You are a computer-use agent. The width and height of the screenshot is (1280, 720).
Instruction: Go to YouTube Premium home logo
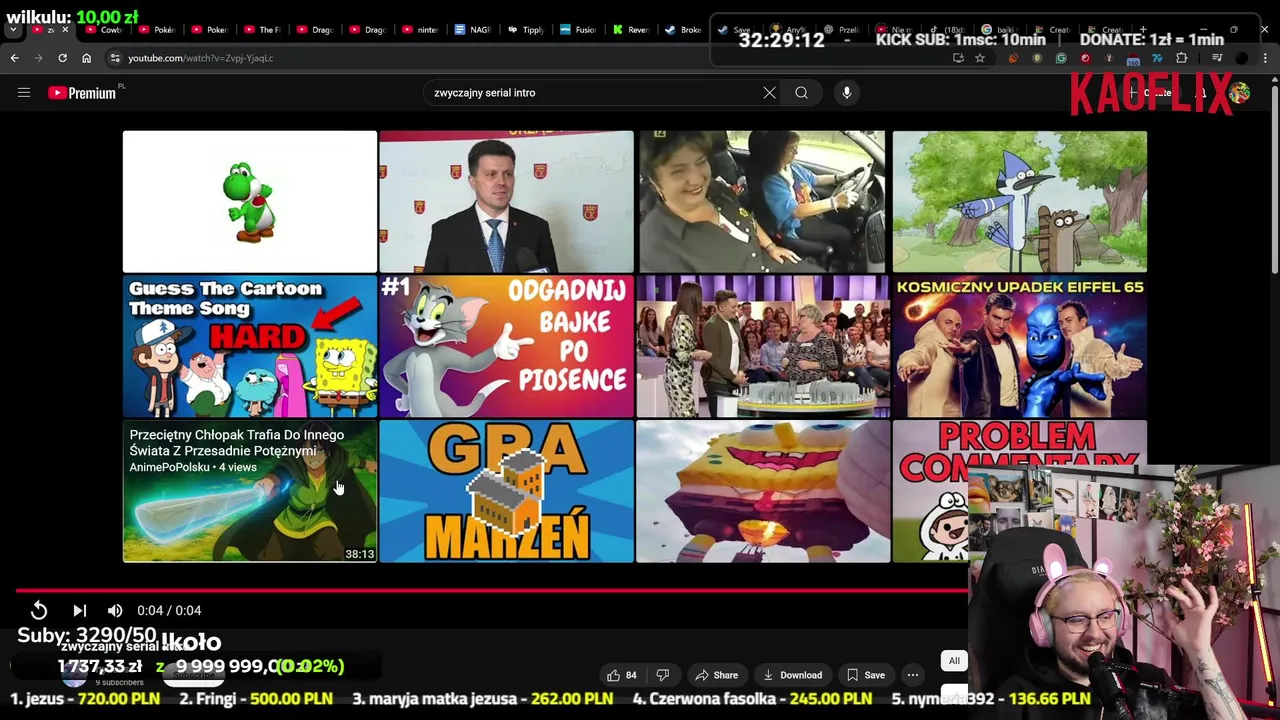82,93
